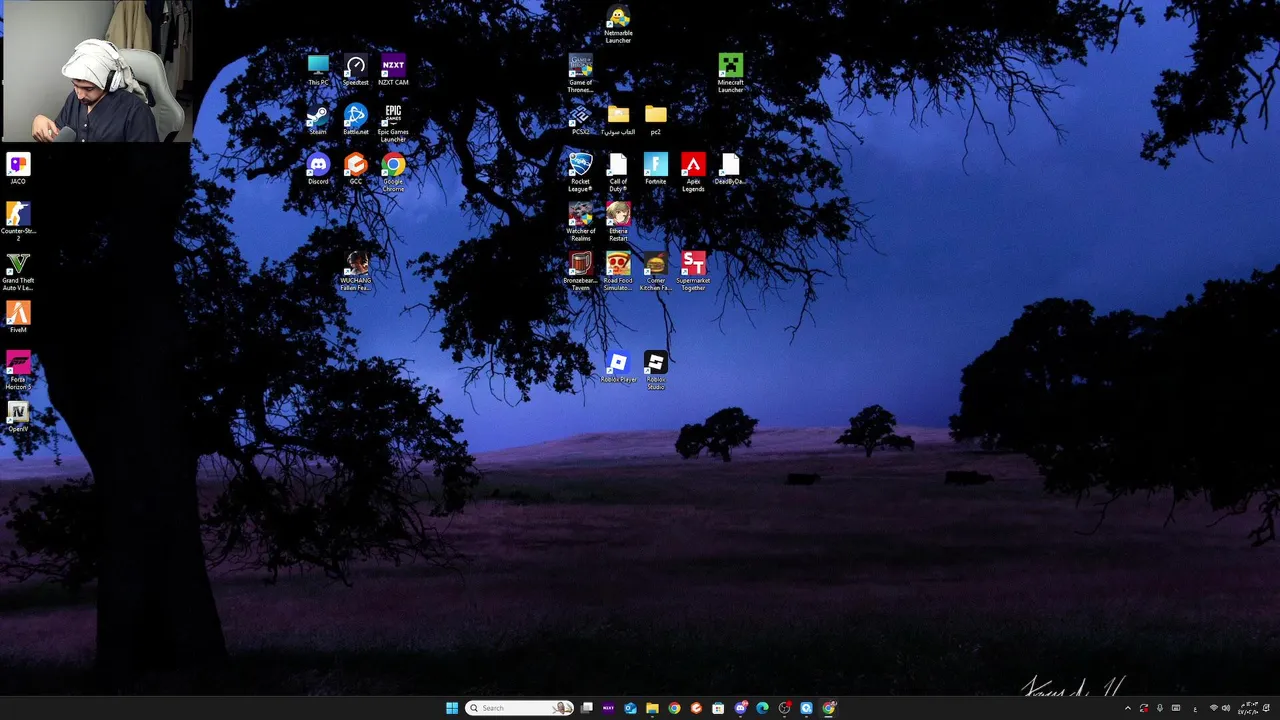Launch the Minecraft Launcher shortcut
The image size is (1280, 720).
click(x=731, y=74)
